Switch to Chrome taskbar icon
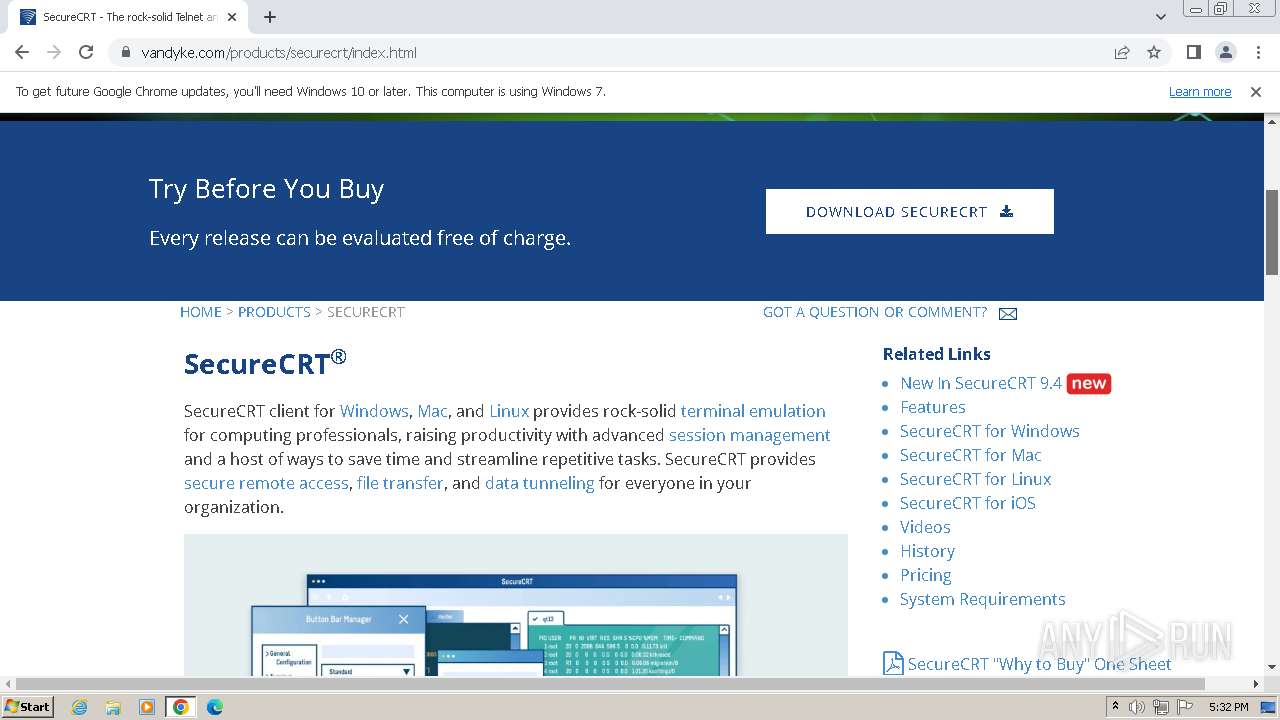Screen dimensions: 1280x720 (180, 707)
